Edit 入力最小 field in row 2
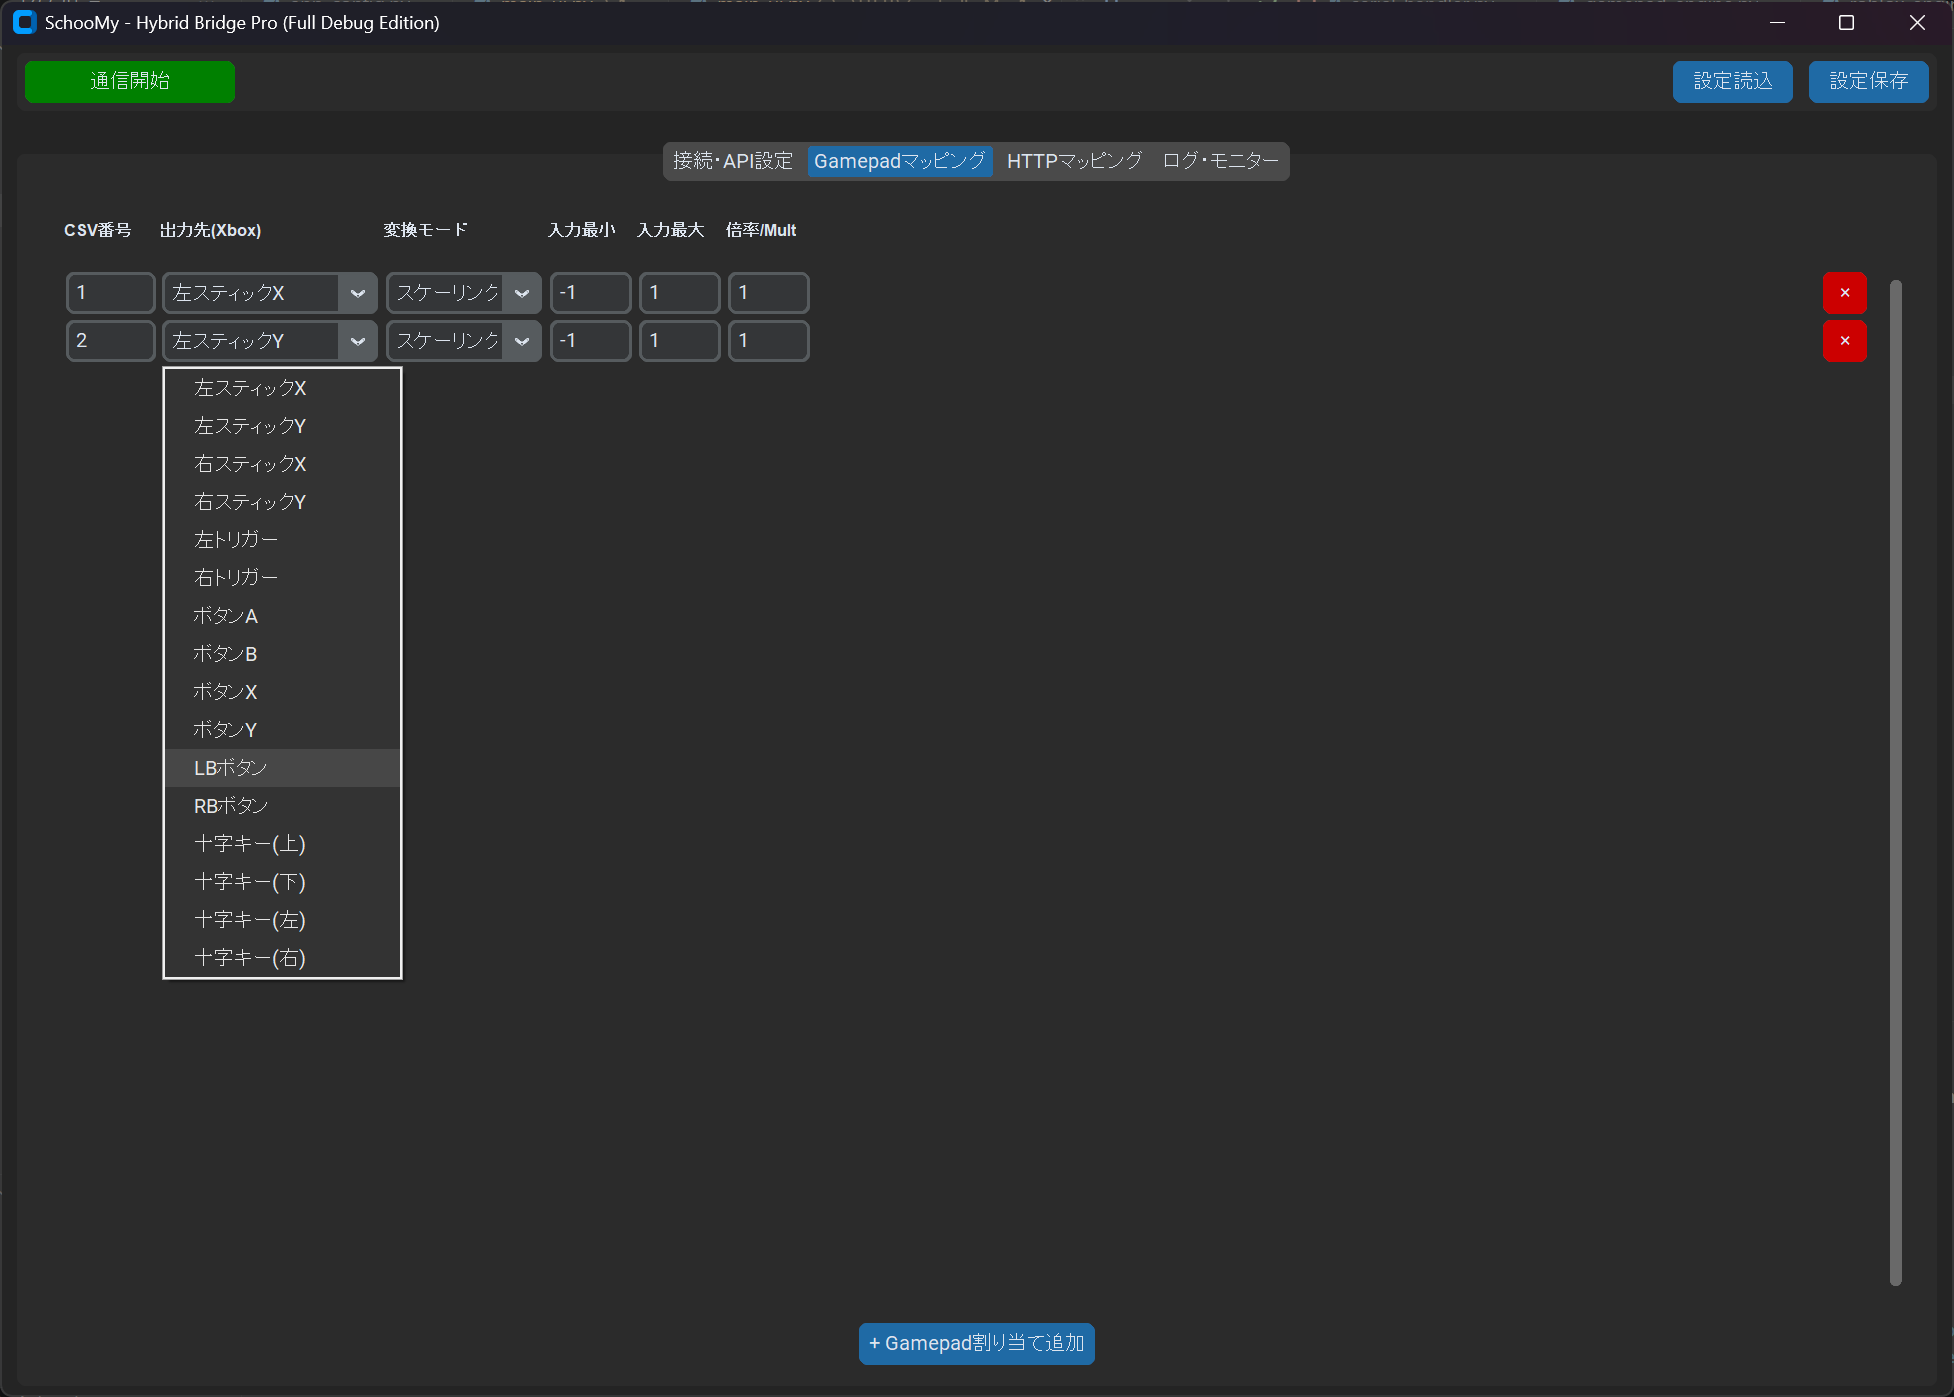 point(591,341)
